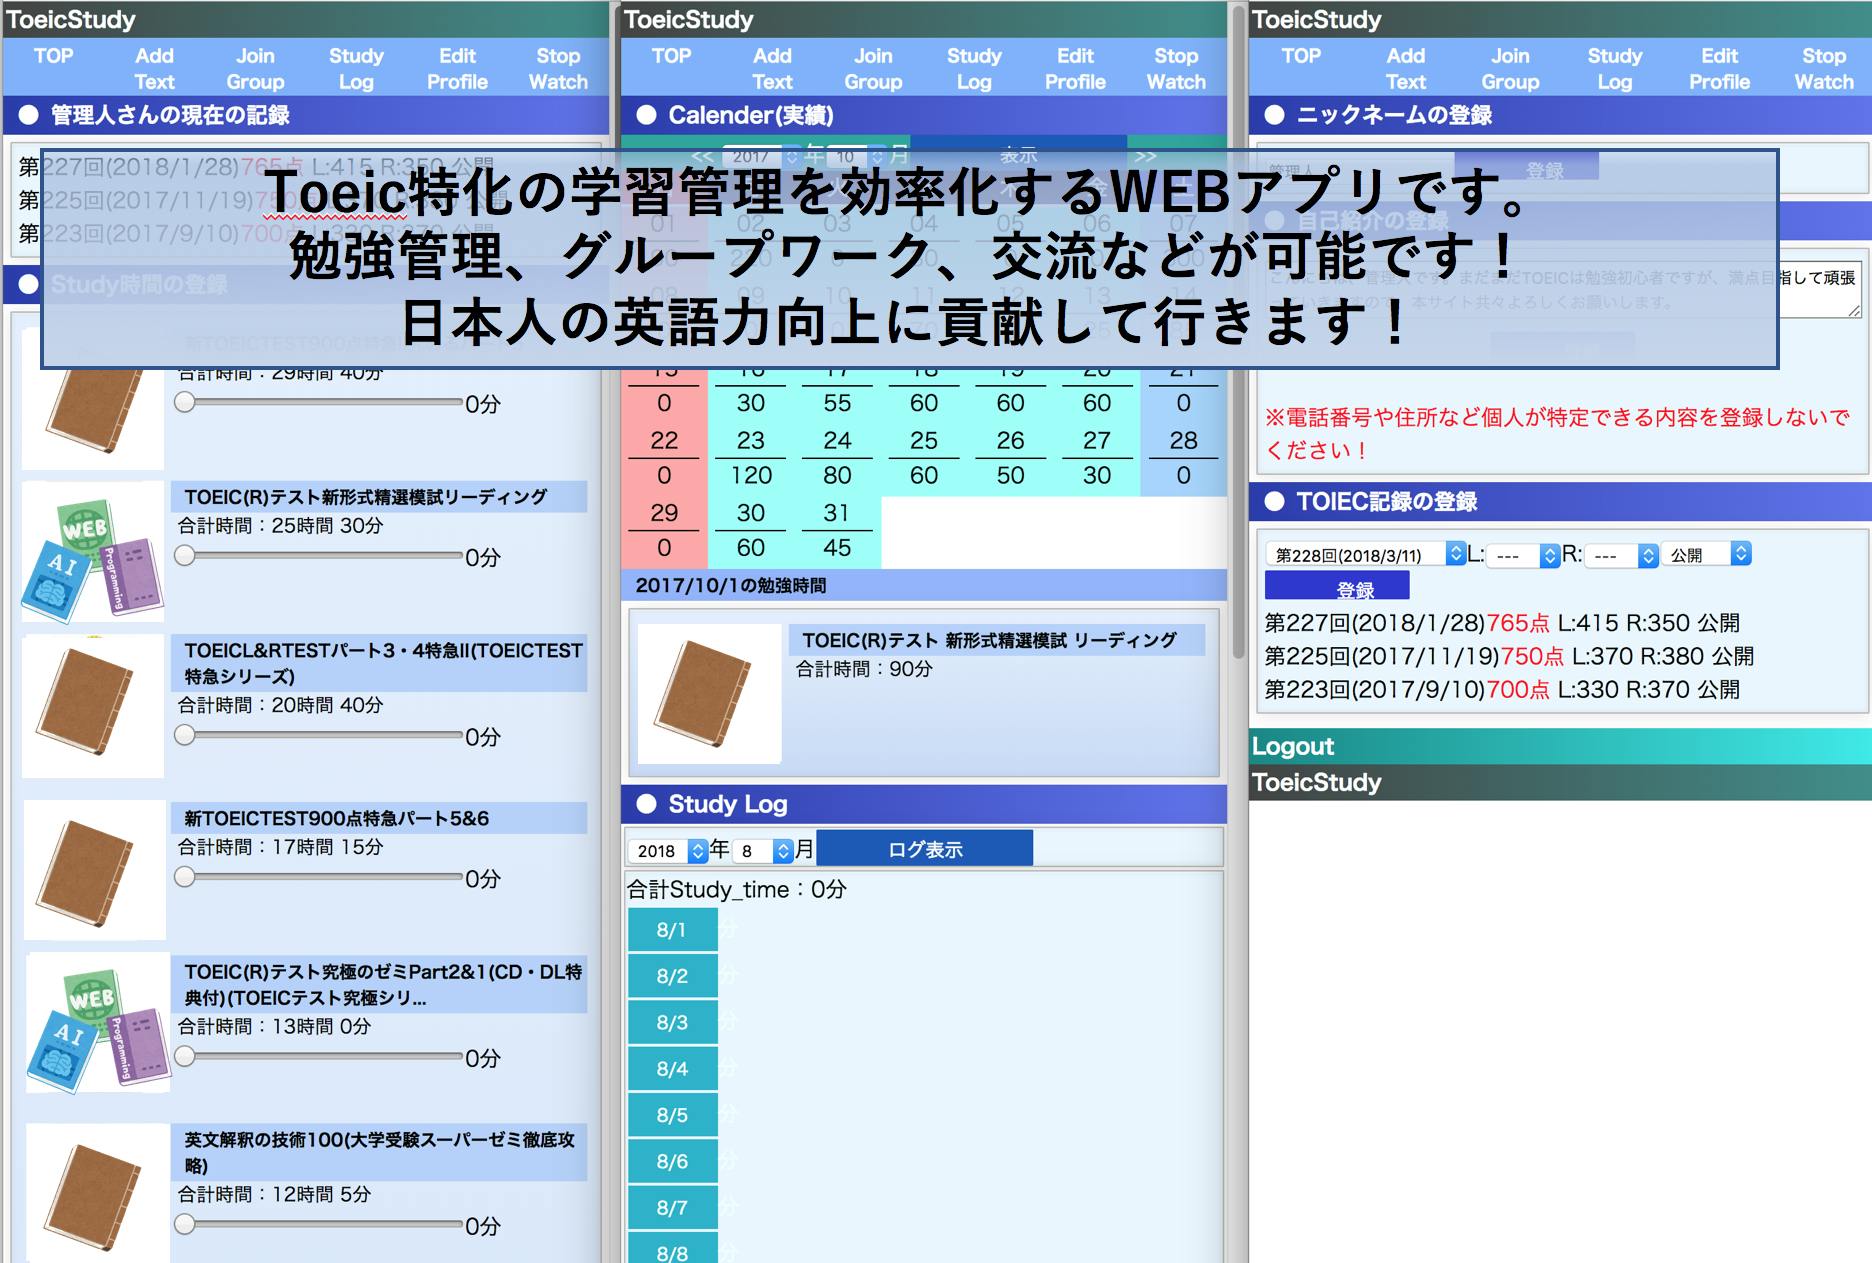This screenshot has width=1872, height=1263.
Task: Select calendar date 28
Action: click(x=1183, y=440)
